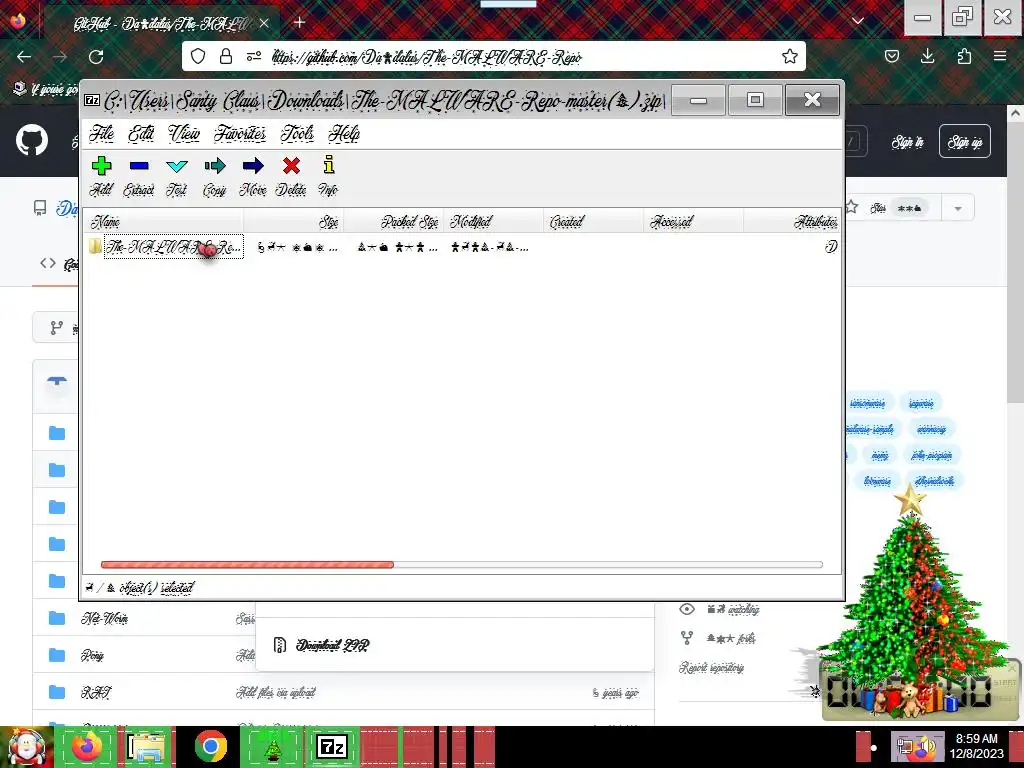This screenshot has width=1024, height=768.
Task: Open the Pocket save icon in Firefox
Action: tap(891, 57)
